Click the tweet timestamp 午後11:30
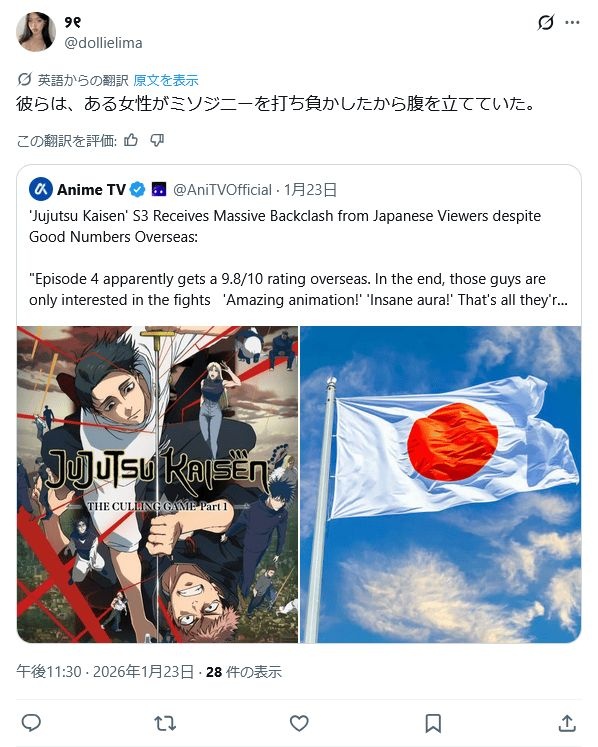The height and width of the screenshot is (747, 598). (x=49, y=672)
